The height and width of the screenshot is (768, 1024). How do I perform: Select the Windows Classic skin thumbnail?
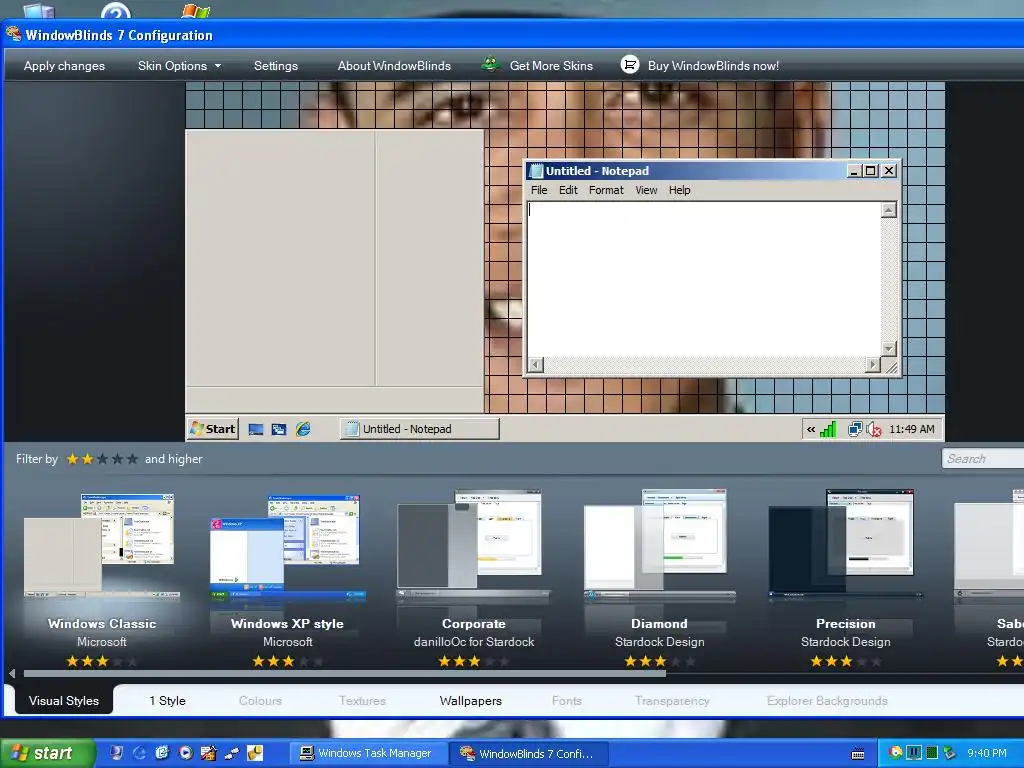[x=101, y=546]
